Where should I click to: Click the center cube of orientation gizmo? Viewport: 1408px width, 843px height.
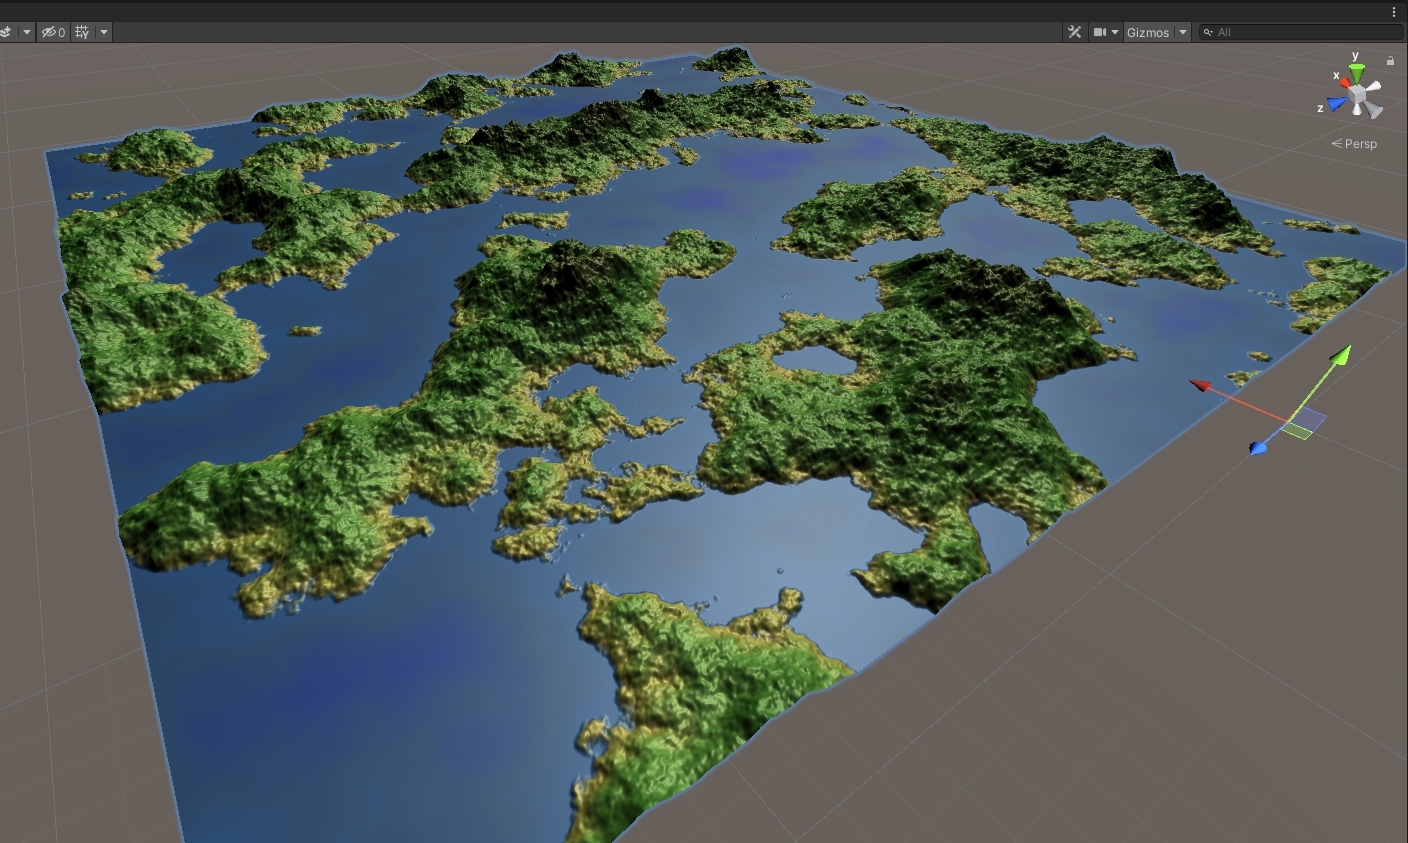pyautogui.click(x=1358, y=96)
